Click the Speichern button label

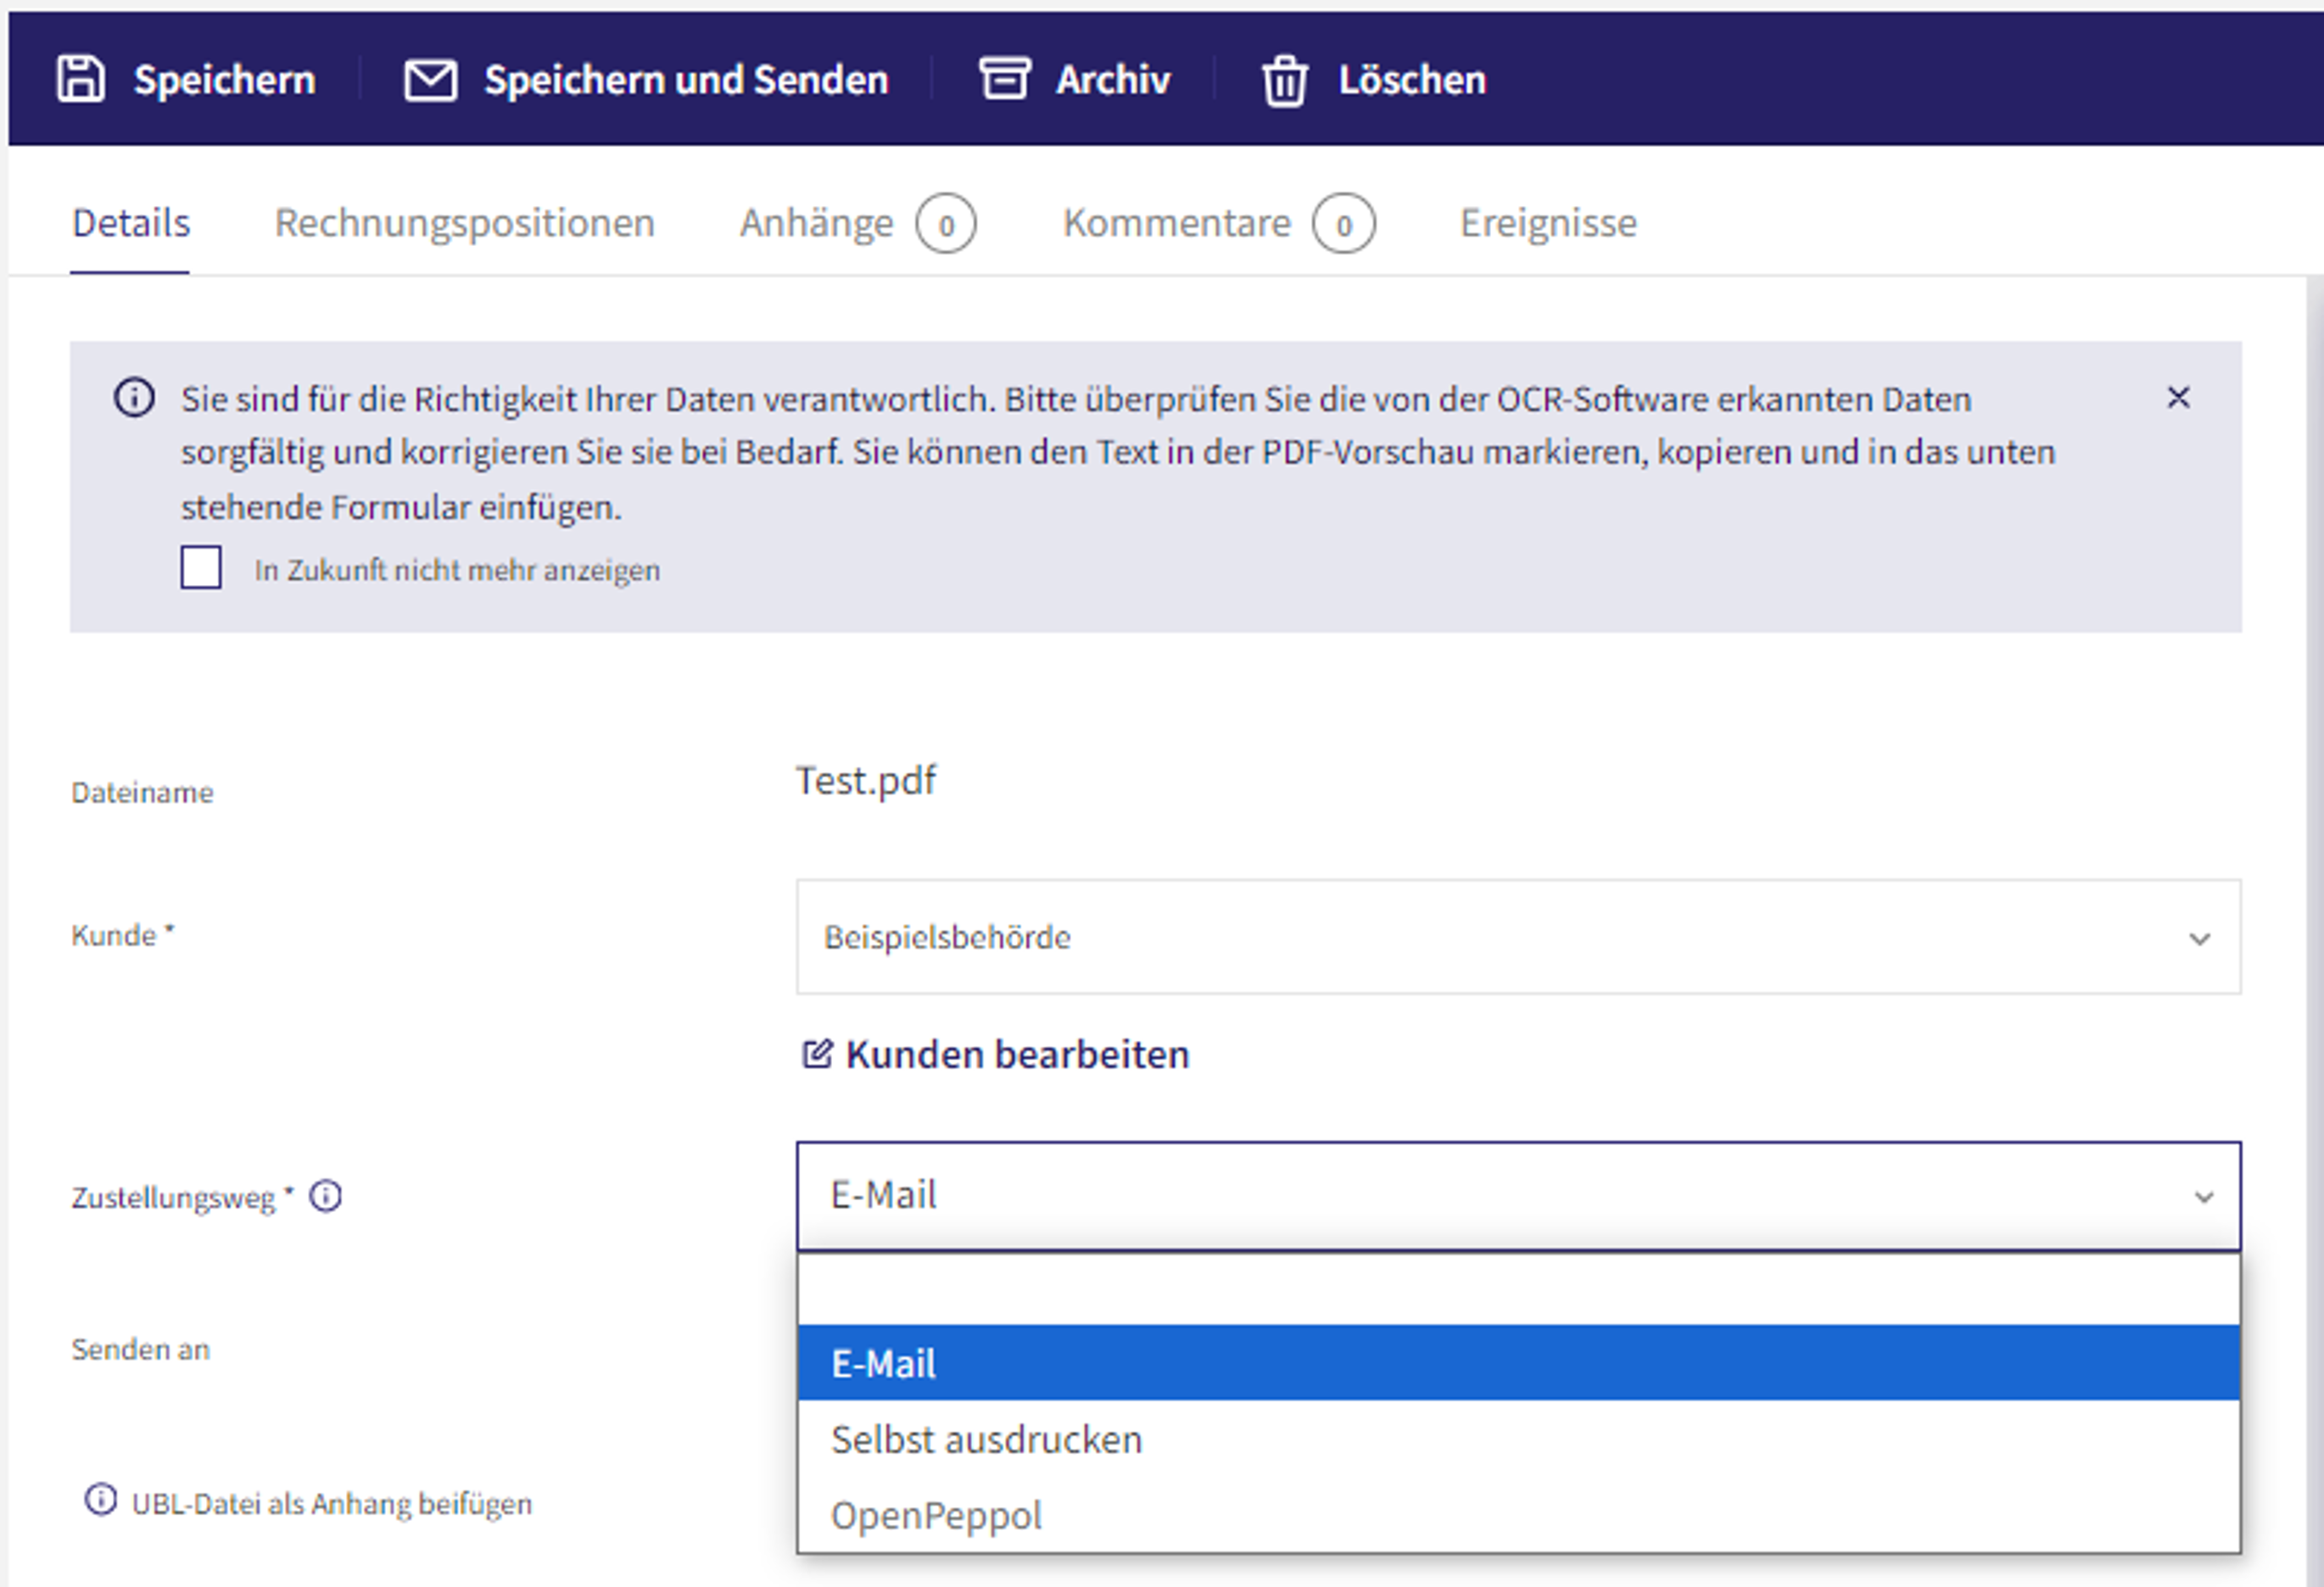(x=225, y=80)
